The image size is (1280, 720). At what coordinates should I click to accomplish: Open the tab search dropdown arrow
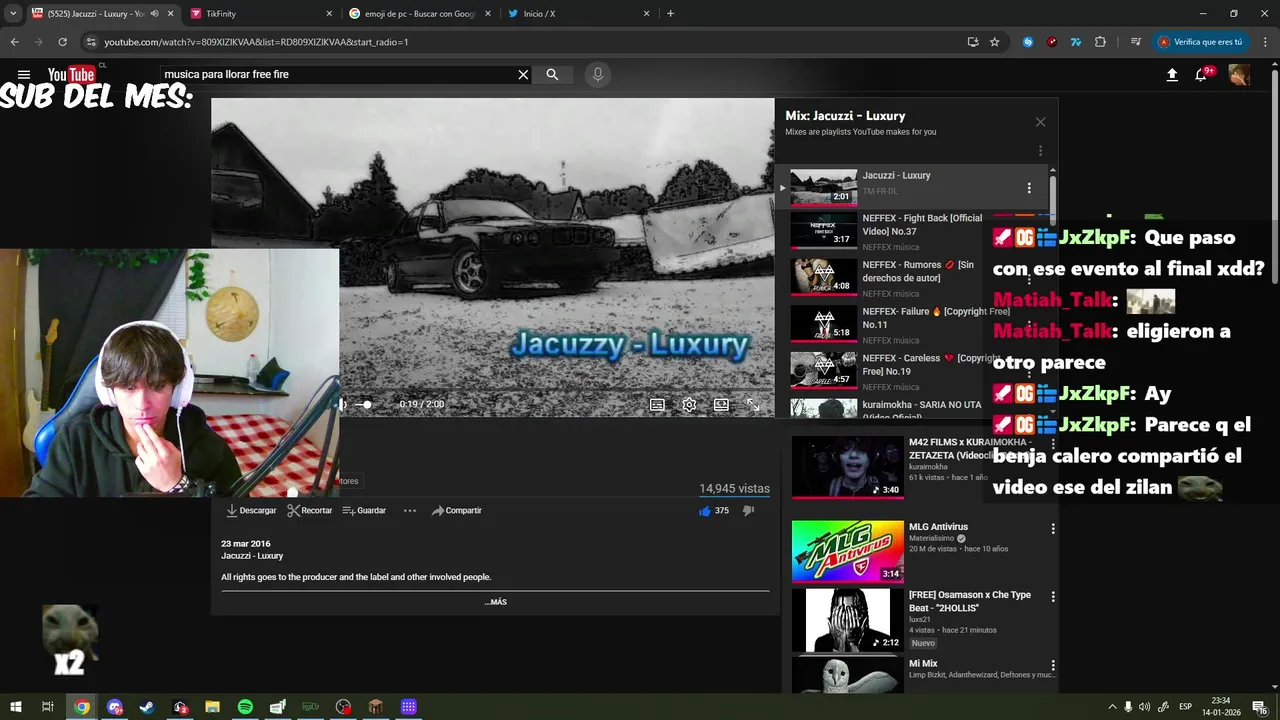click(13, 14)
